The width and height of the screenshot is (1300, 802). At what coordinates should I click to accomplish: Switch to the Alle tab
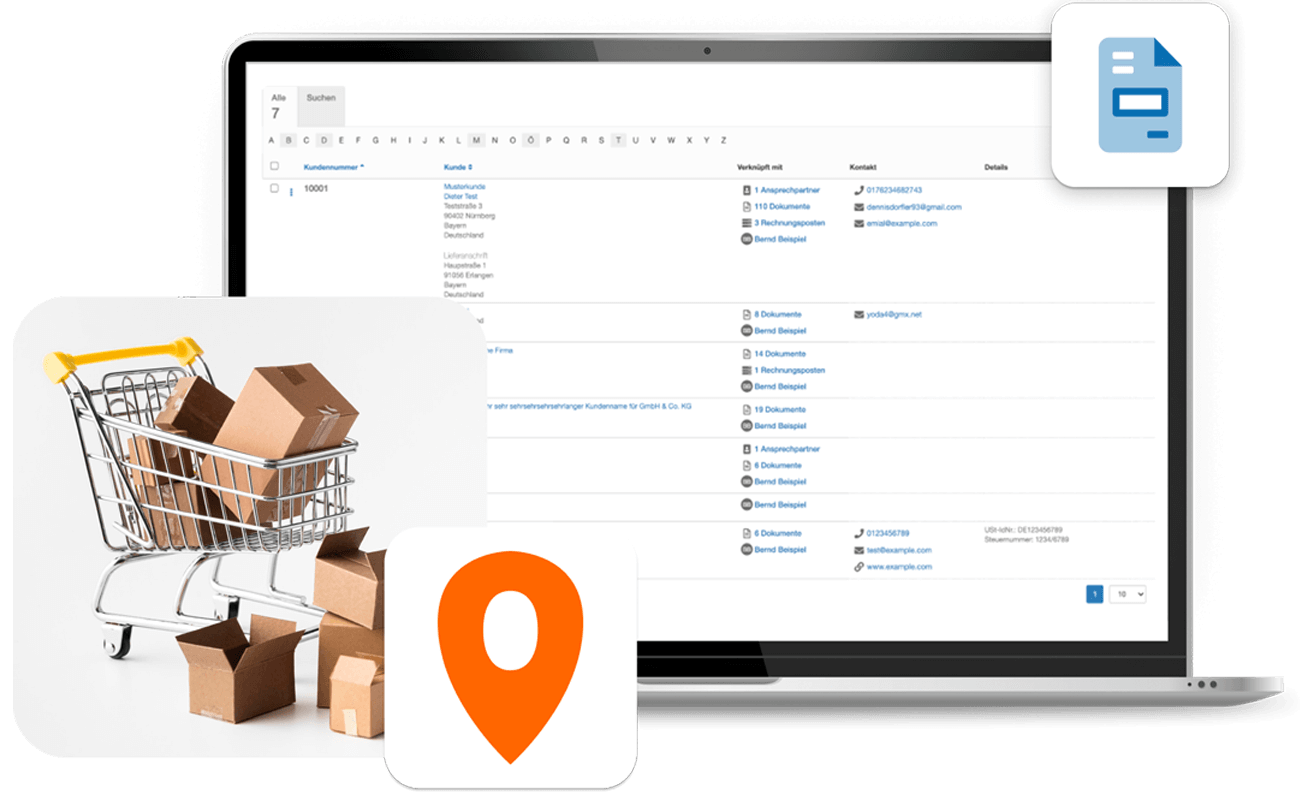[x=279, y=106]
